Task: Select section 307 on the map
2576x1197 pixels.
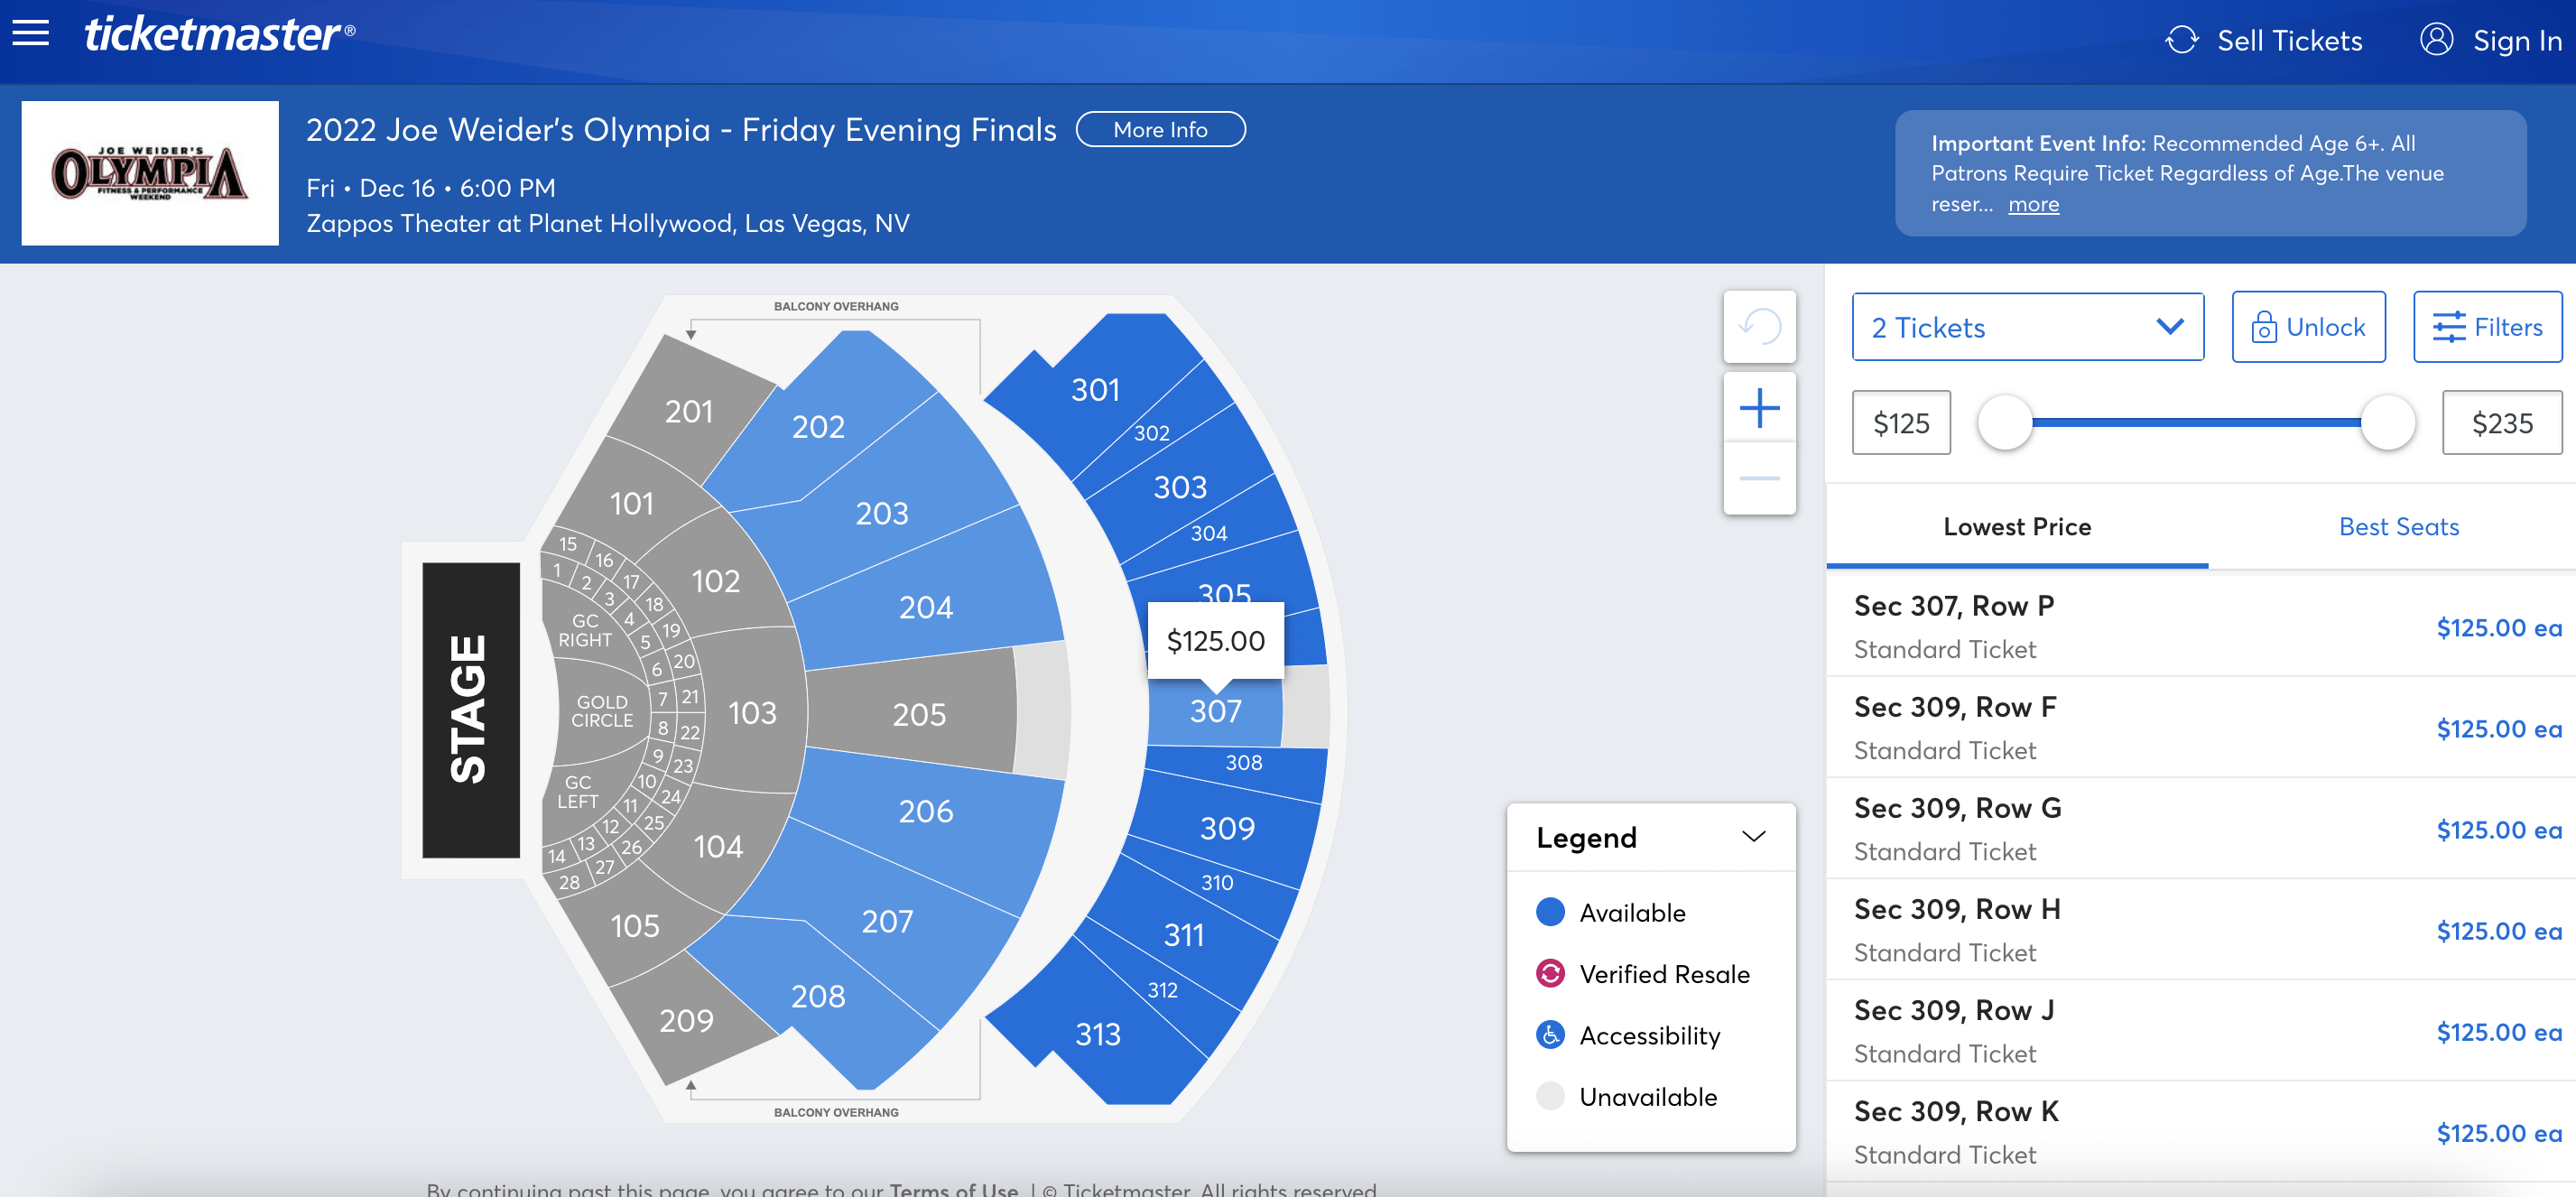Action: [1215, 711]
